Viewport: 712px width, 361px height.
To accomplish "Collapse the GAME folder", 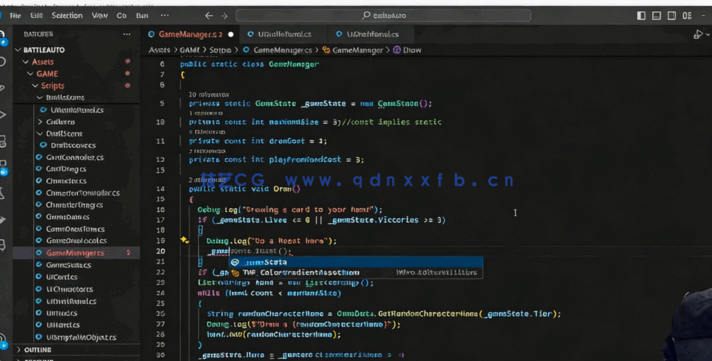I will (x=30, y=74).
